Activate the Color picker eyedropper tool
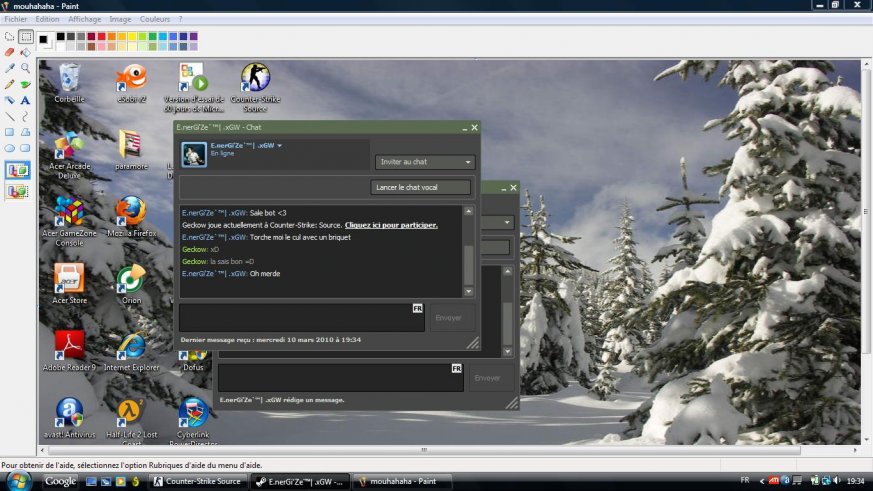 click(9, 68)
